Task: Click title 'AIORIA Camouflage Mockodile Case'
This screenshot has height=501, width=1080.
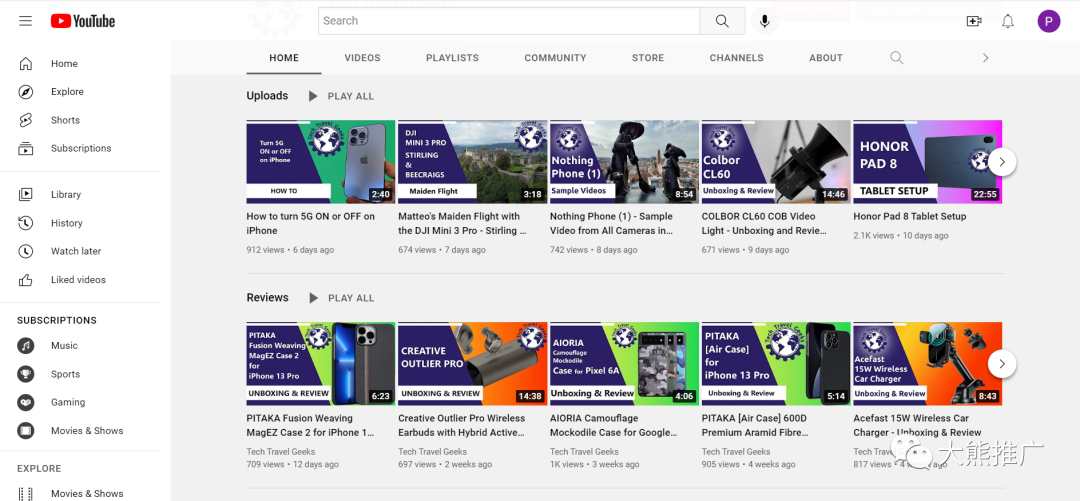Action: pos(613,425)
